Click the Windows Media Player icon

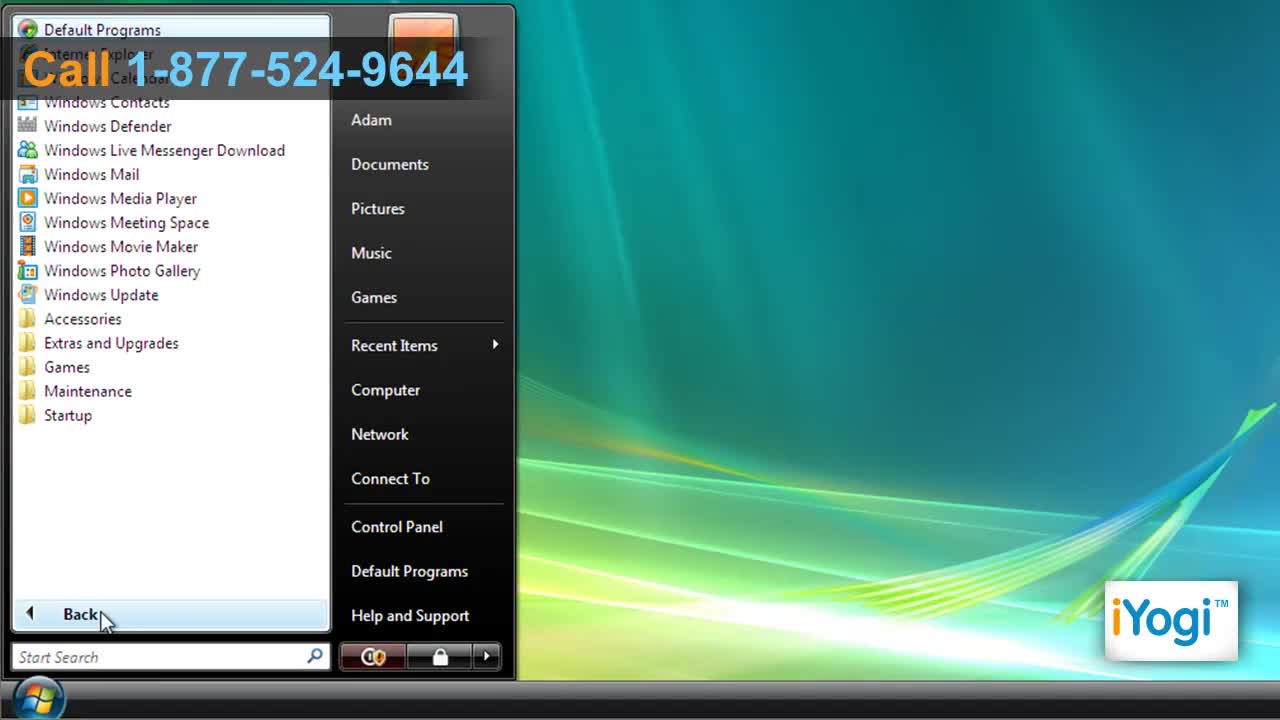28,198
